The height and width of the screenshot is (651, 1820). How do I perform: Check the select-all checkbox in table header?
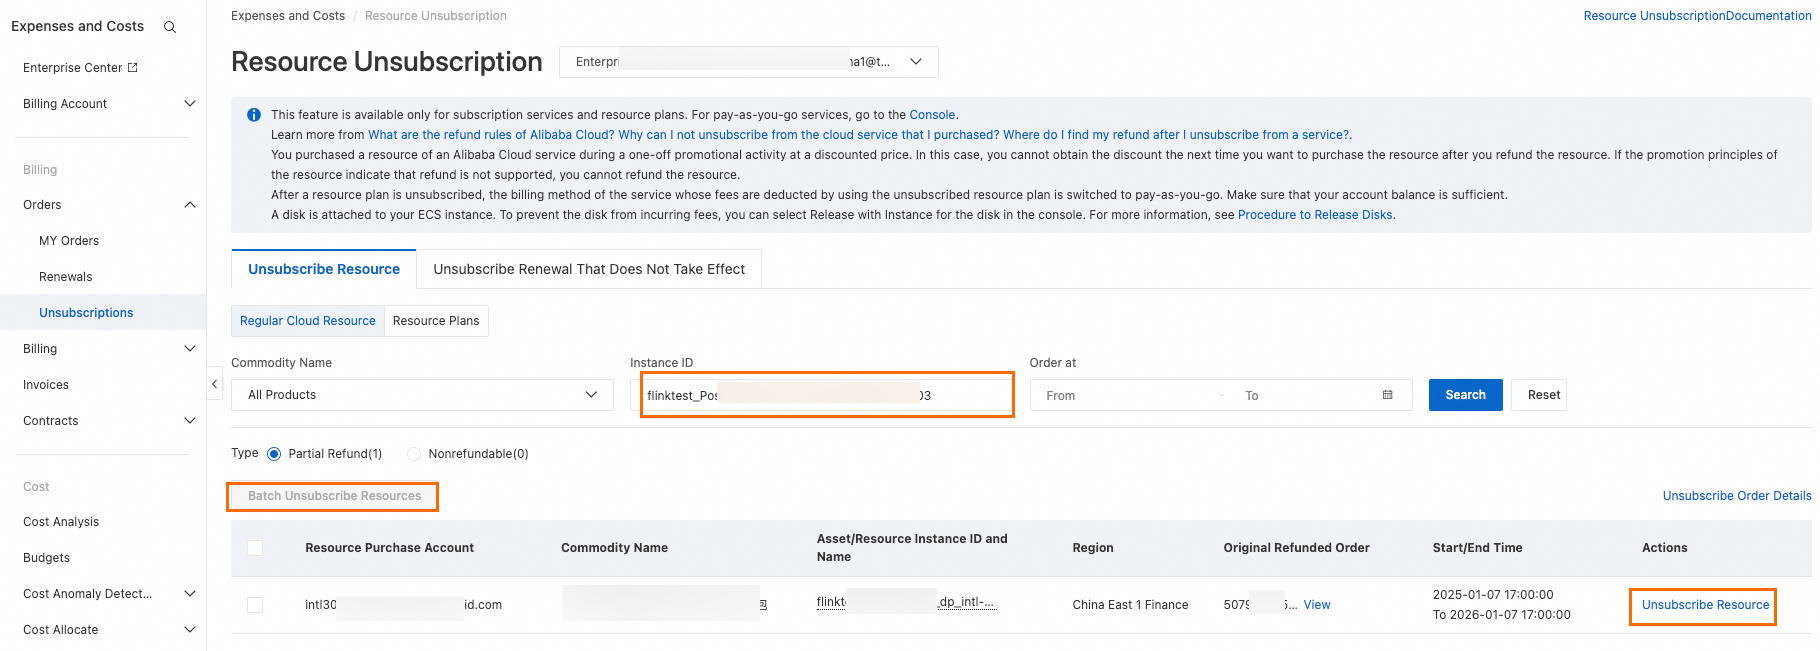pos(255,548)
